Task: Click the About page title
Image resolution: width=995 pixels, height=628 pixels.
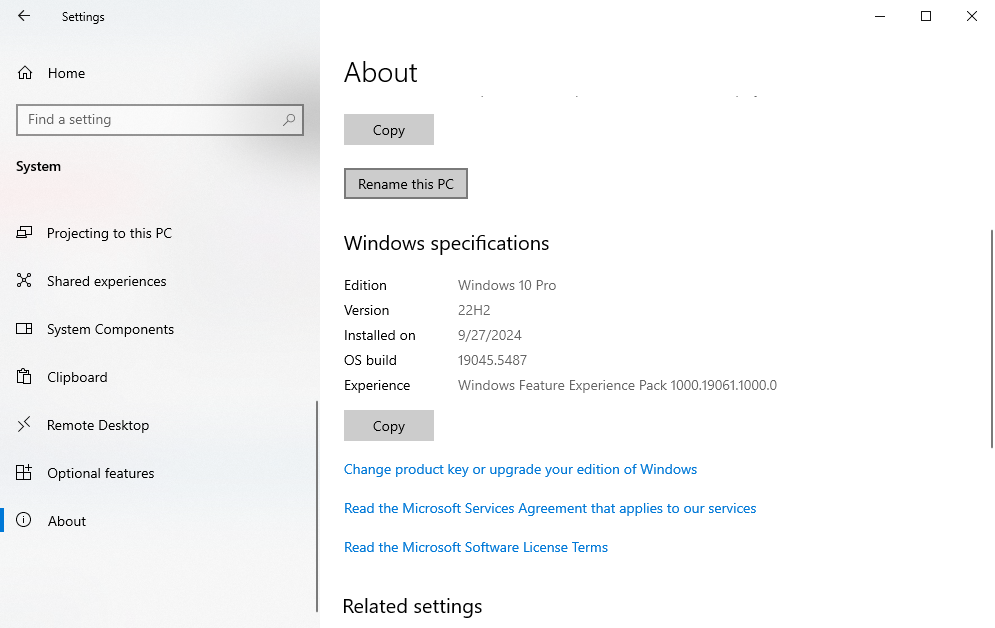Action: click(381, 72)
